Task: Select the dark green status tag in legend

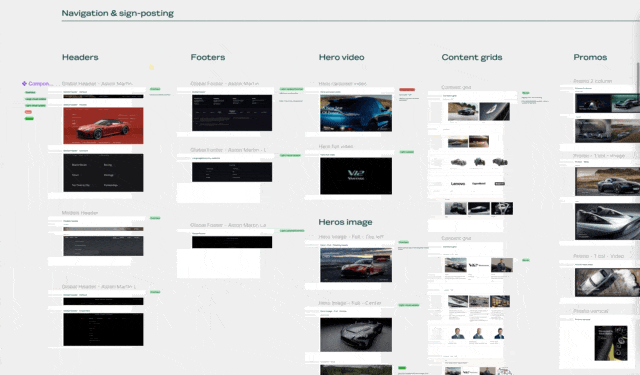Action: click(x=29, y=118)
